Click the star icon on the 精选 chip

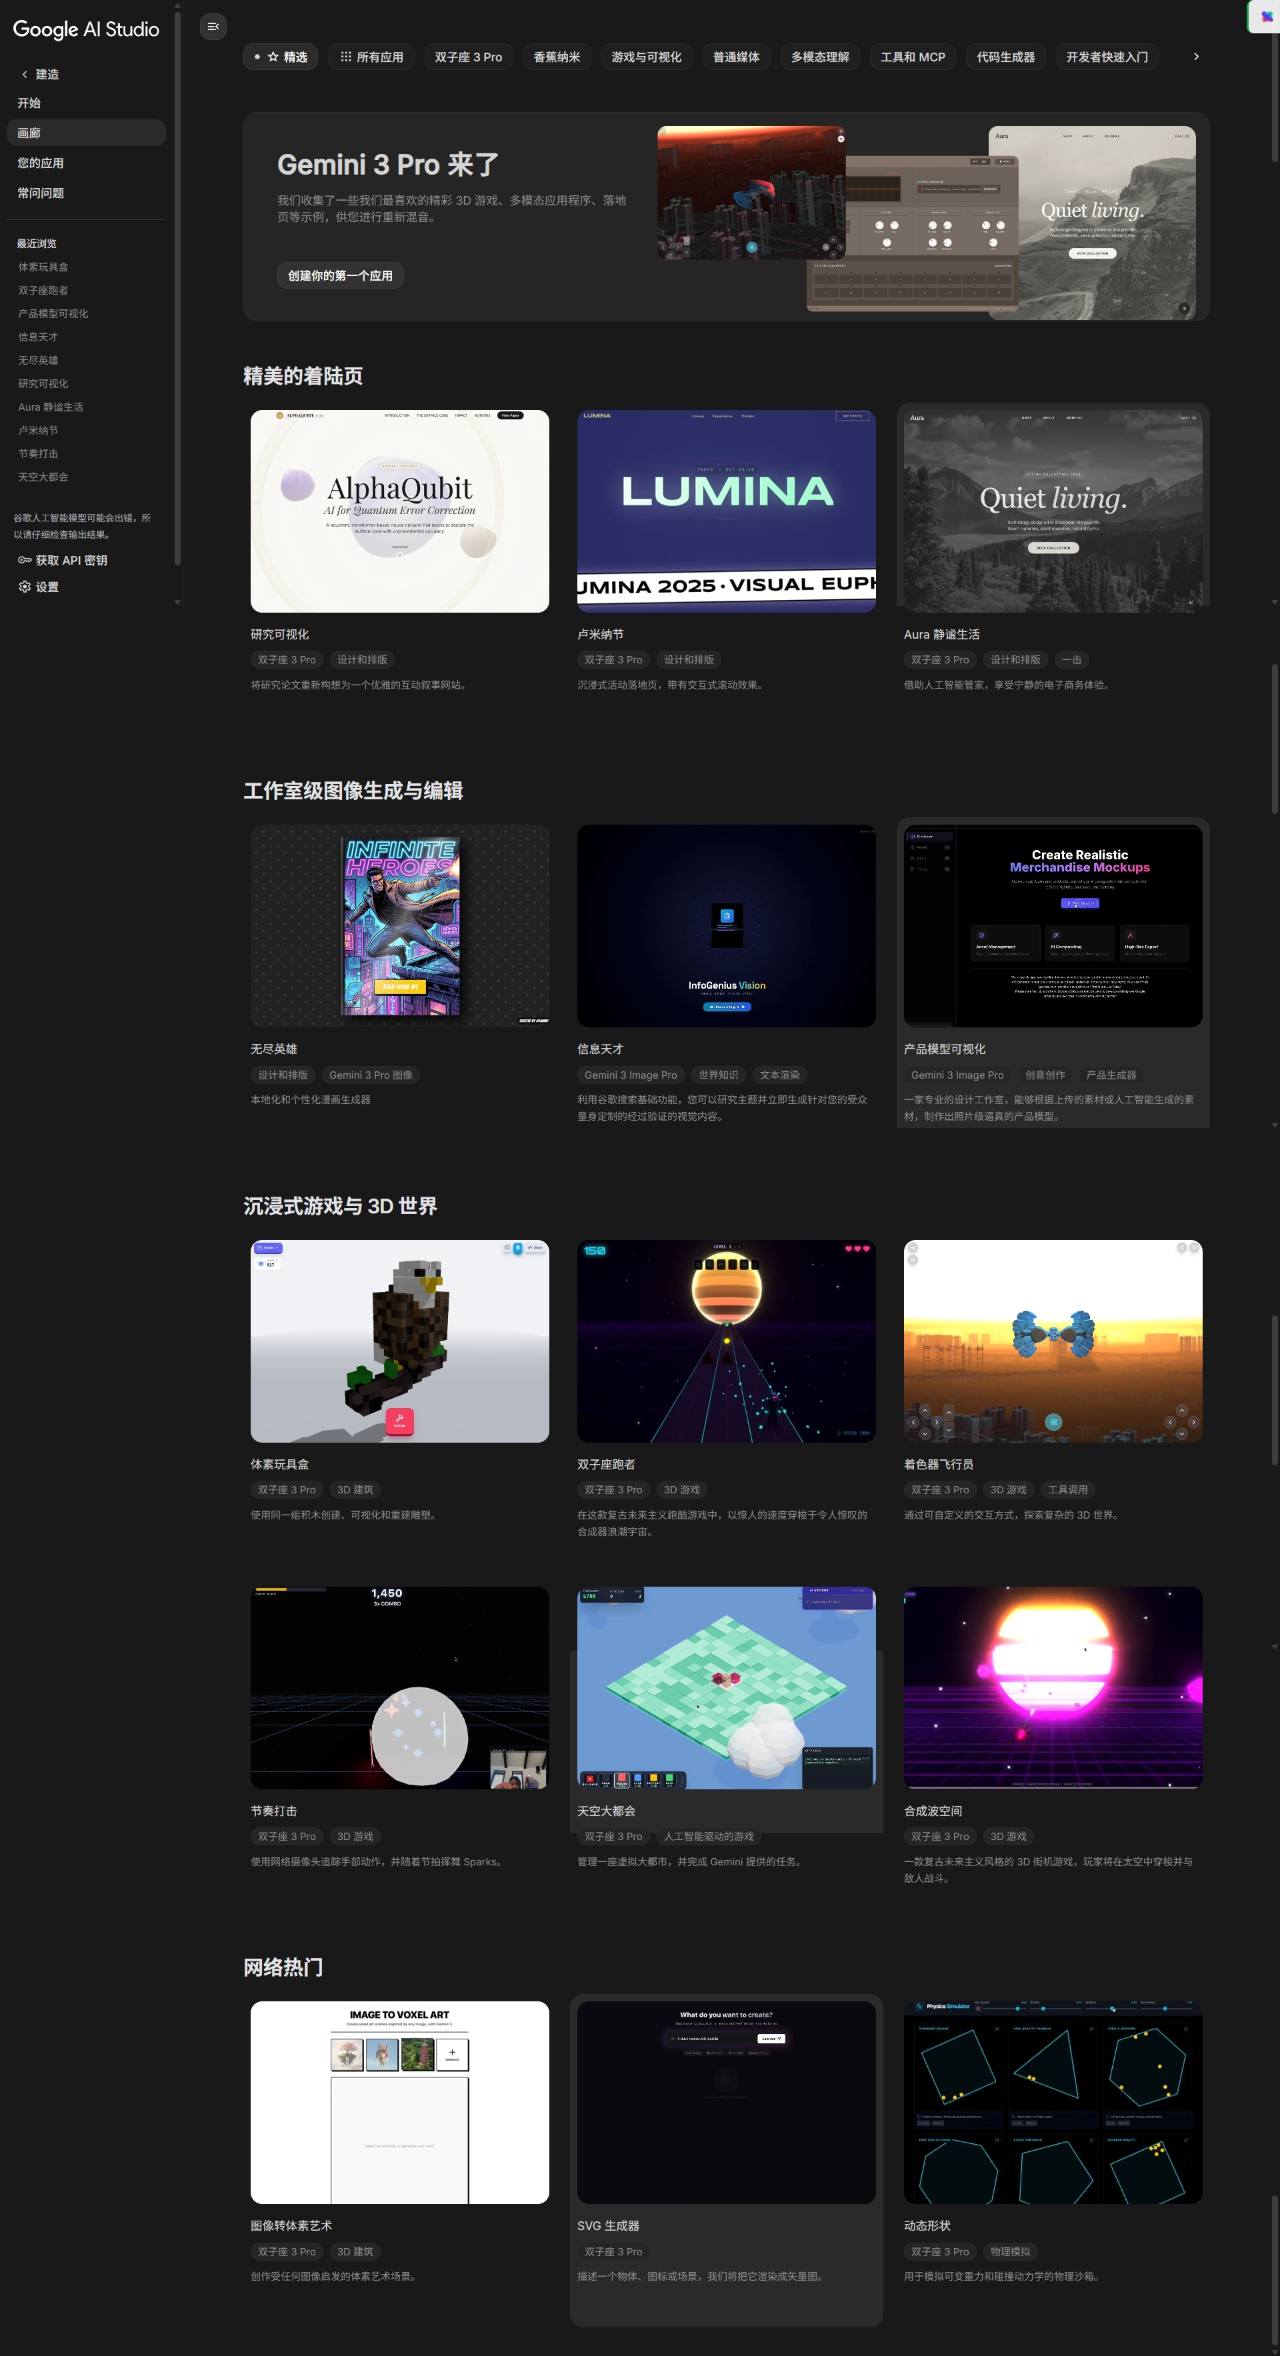(x=273, y=57)
